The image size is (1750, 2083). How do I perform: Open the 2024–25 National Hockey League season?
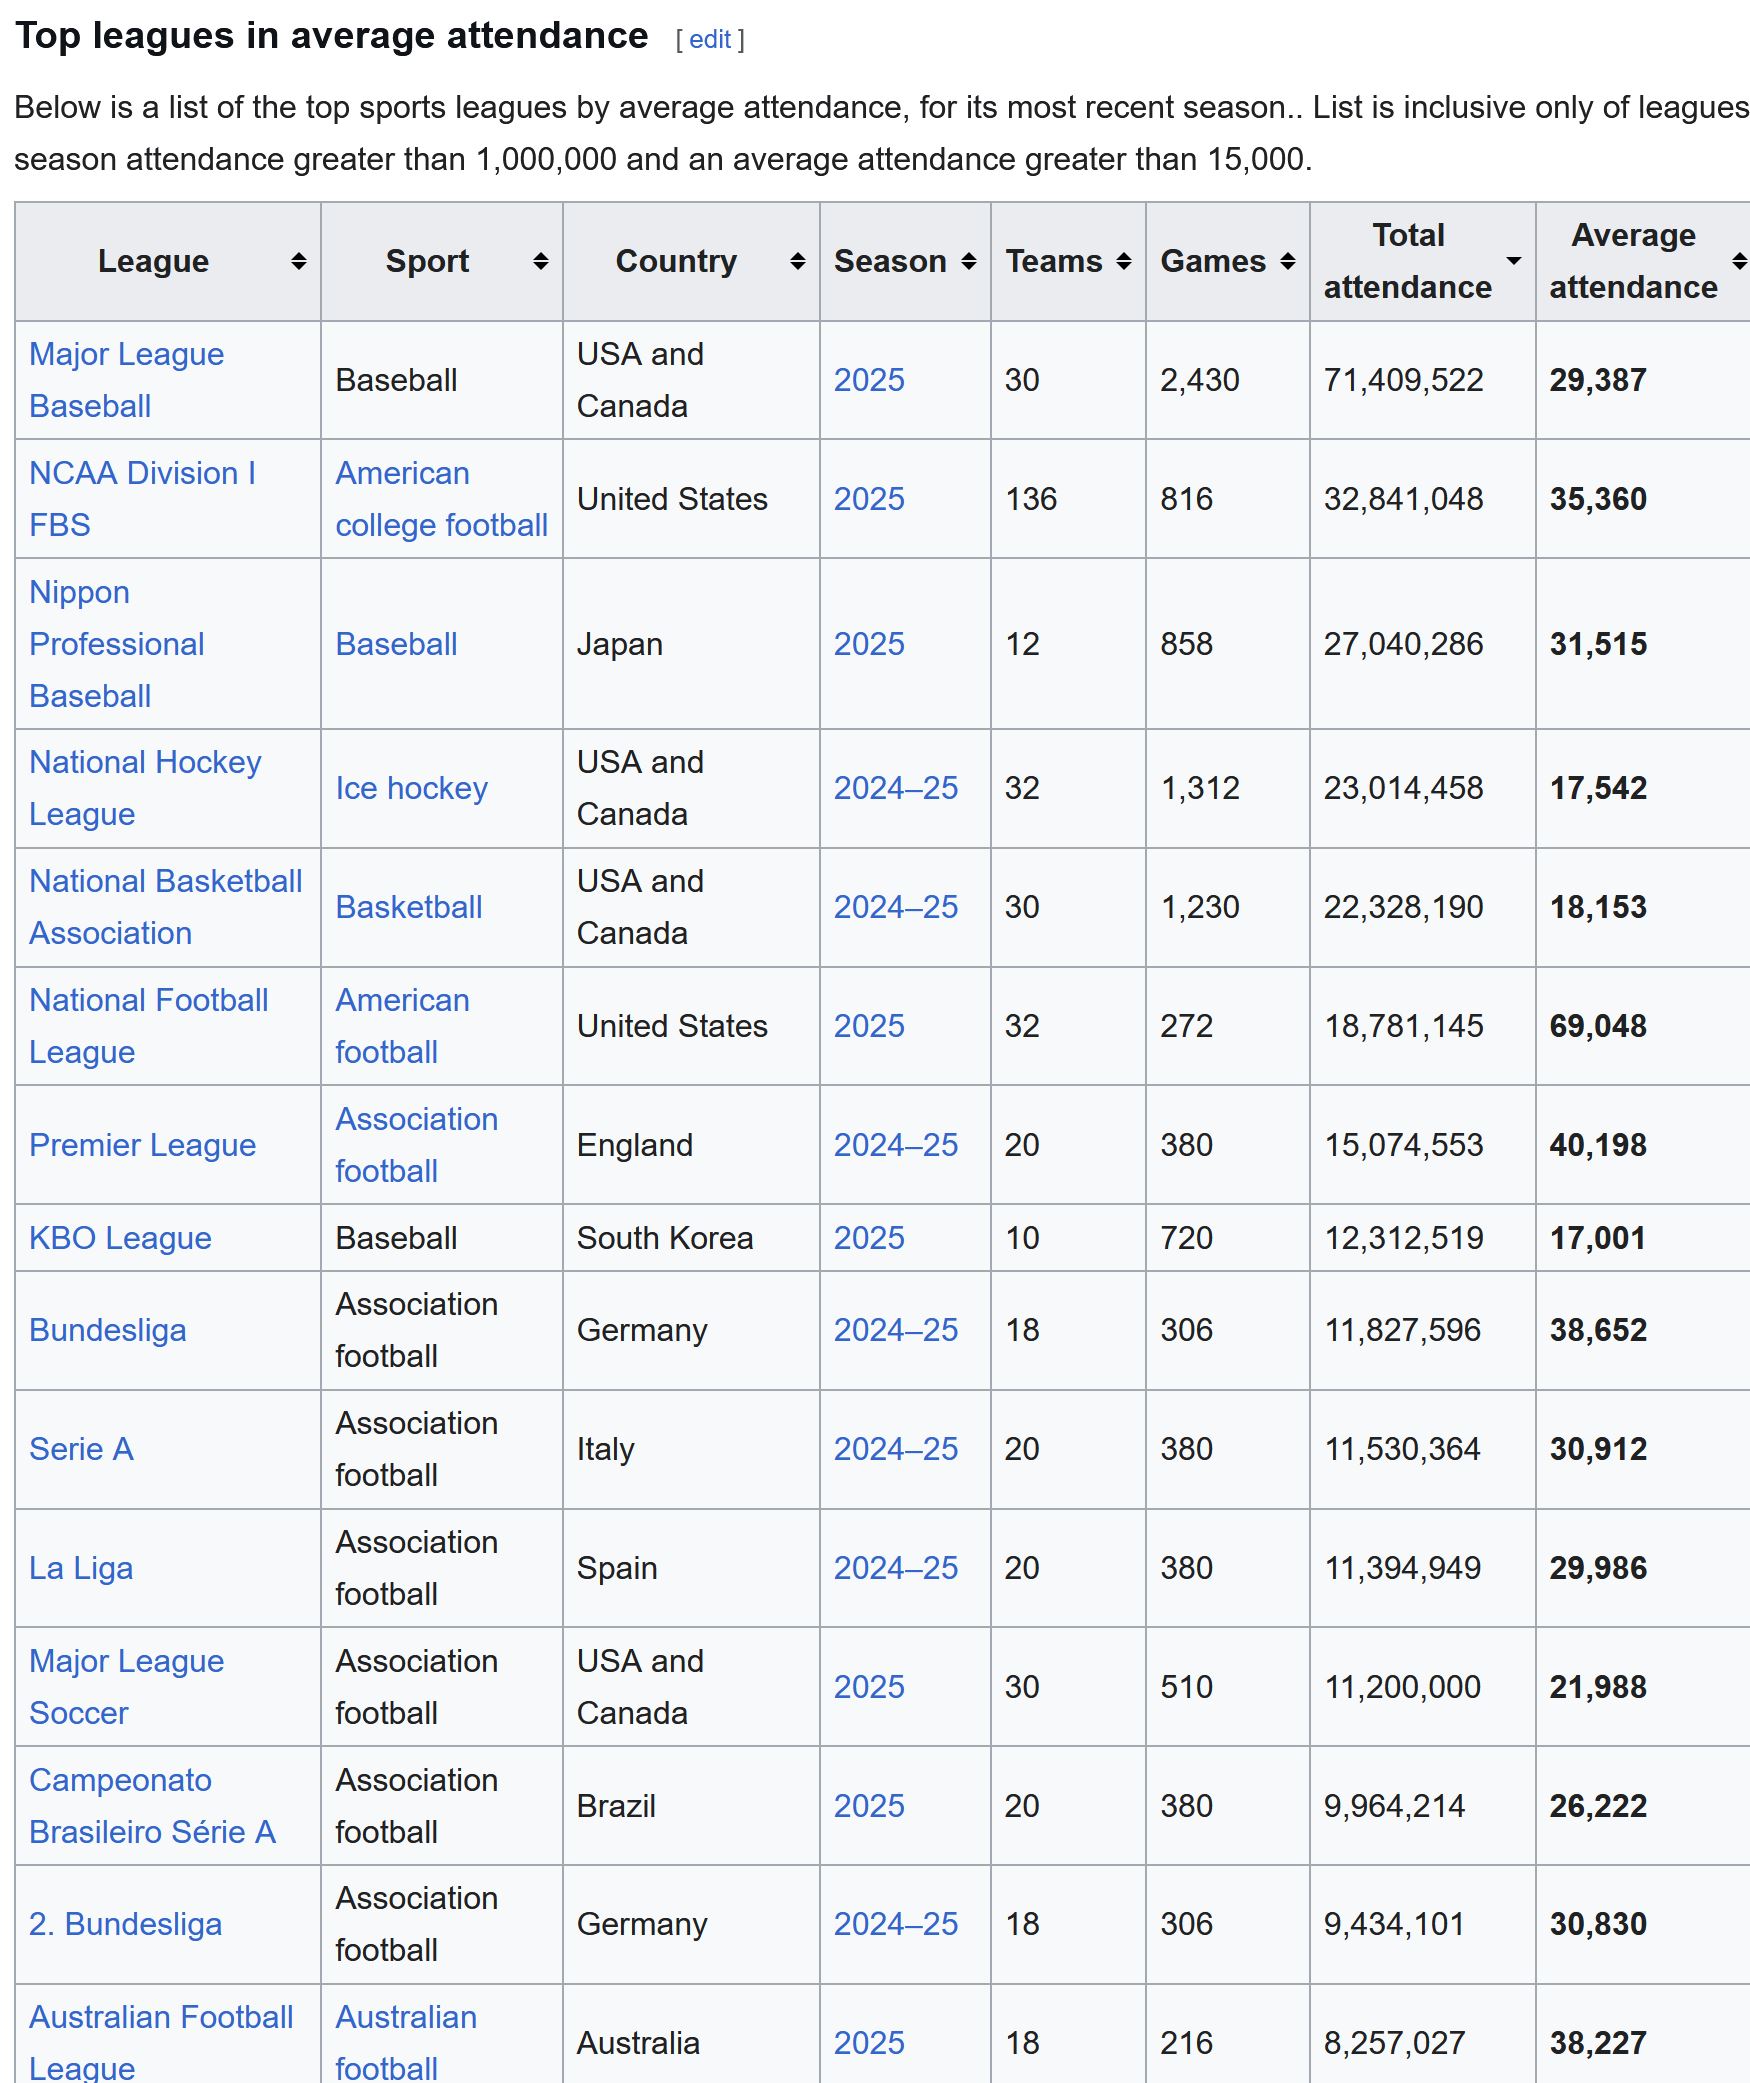coord(896,788)
